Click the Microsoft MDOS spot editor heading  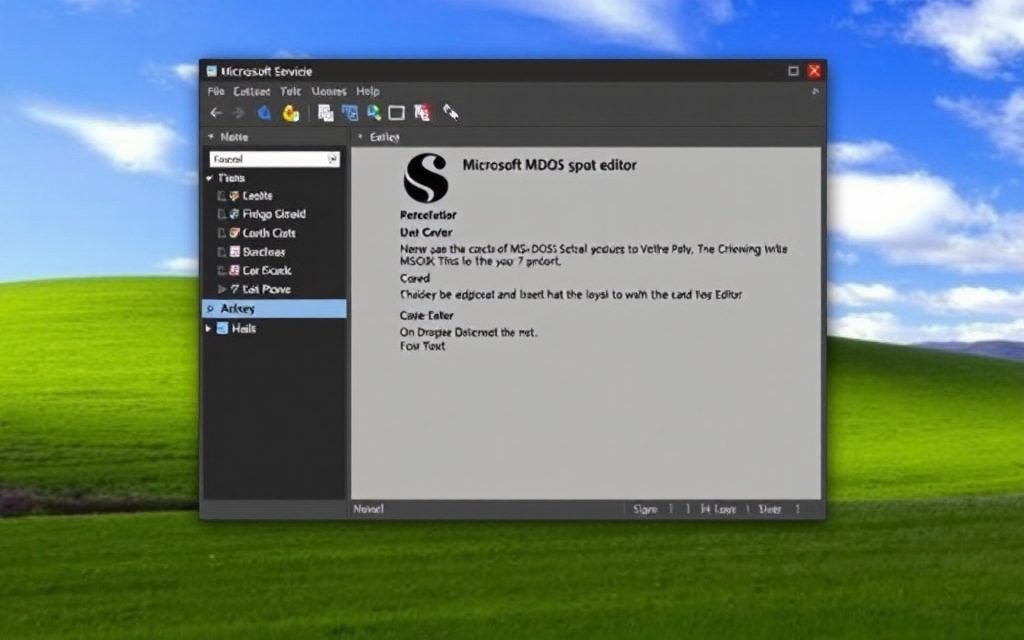[549, 165]
